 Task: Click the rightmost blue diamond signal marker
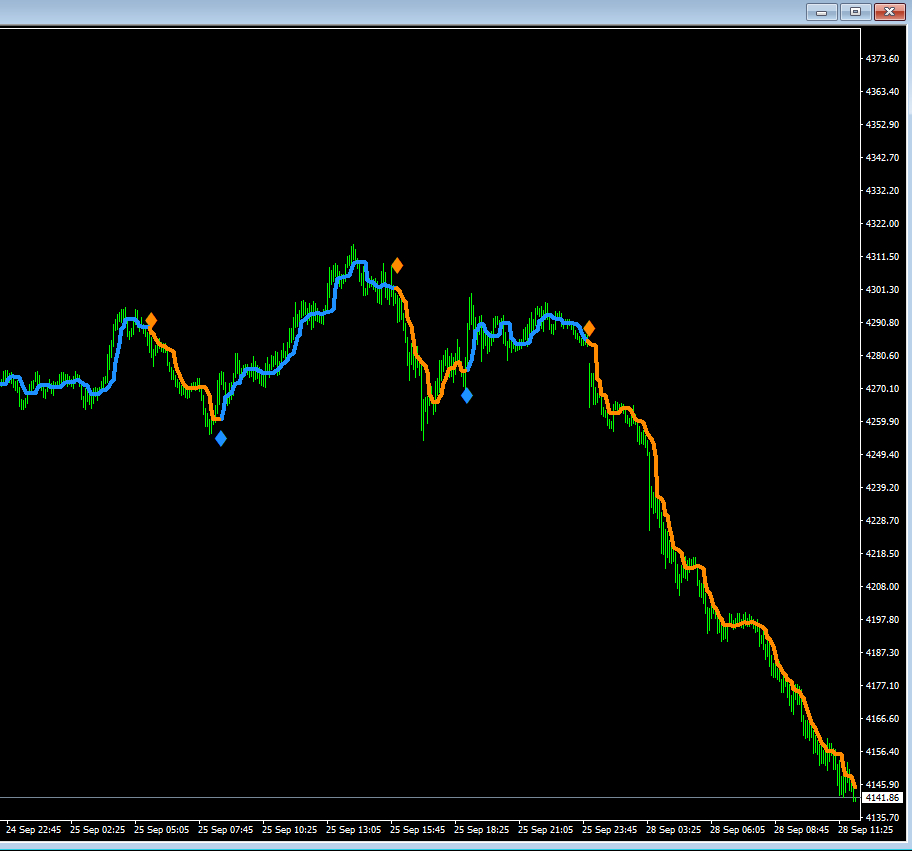pos(467,396)
